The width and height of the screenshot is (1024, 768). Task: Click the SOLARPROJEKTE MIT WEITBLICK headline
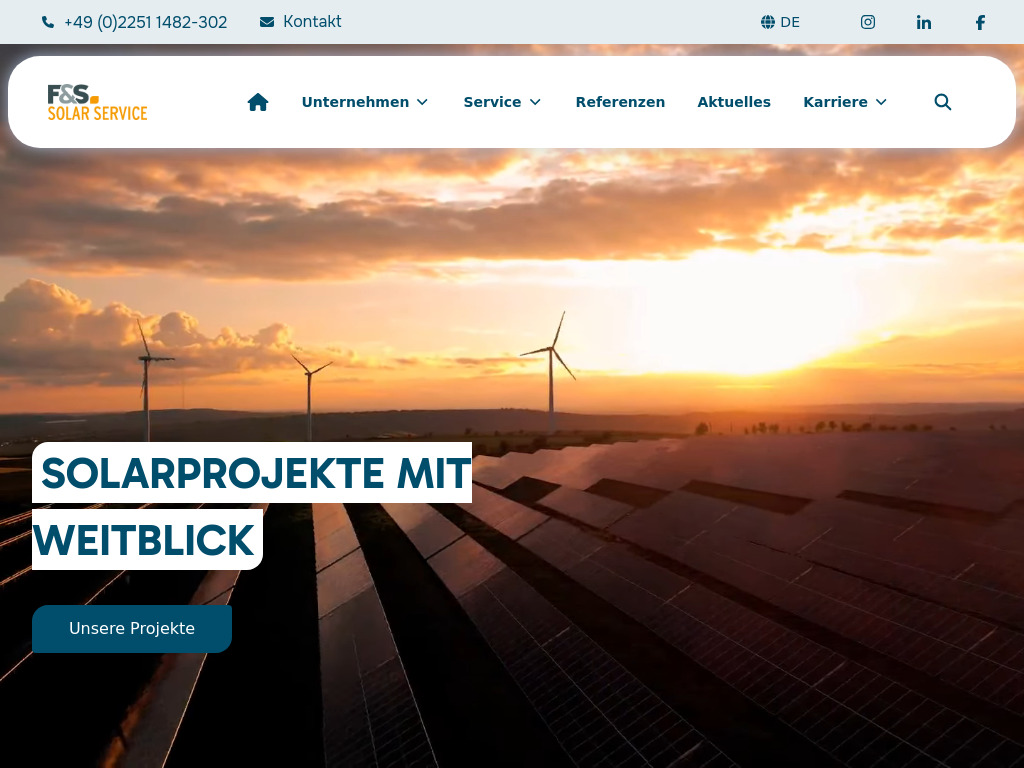pos(252,474)
